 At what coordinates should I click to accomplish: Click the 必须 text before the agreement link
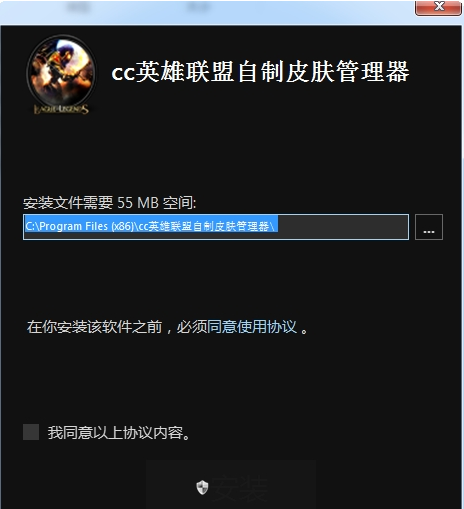[x=192, y=327]
